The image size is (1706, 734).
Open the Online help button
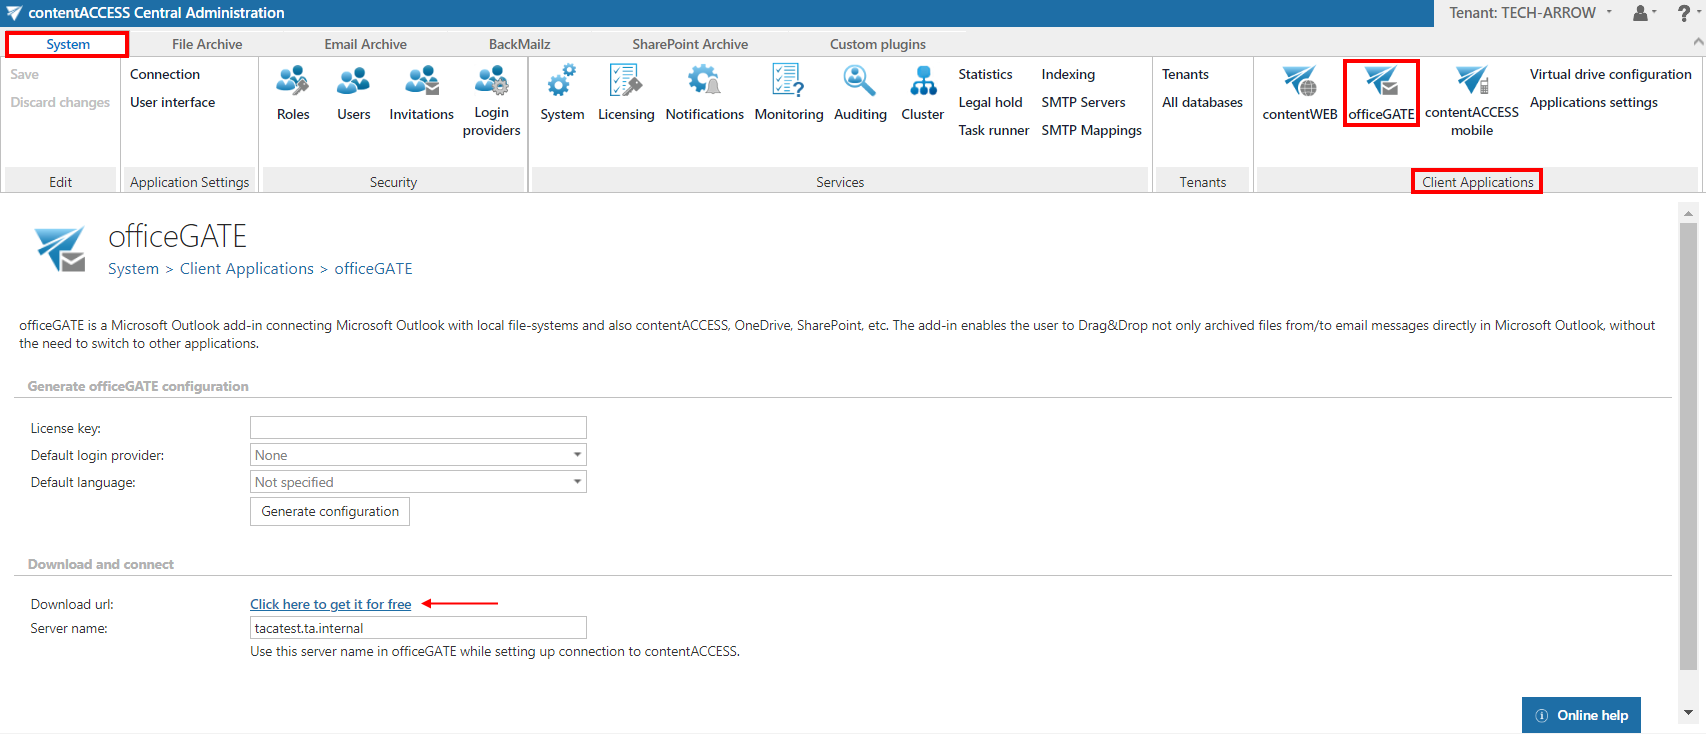(x=1581, y=715)
